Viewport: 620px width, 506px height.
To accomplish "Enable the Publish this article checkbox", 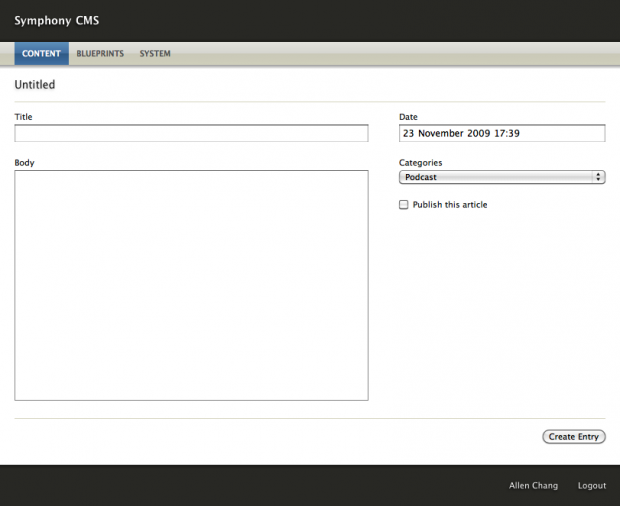I will pos(403,204).
